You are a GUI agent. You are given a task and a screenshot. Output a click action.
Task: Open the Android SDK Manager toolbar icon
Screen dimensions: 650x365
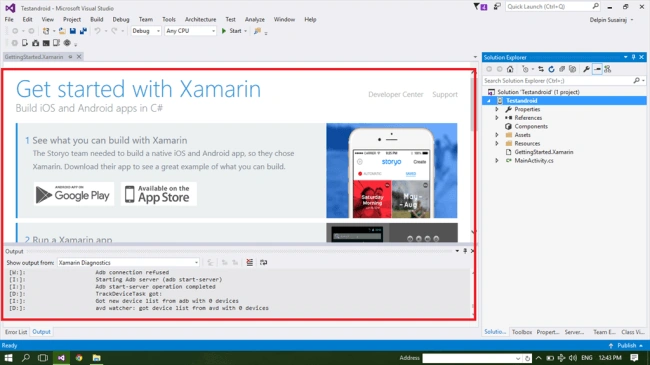pyautogui.click(x=36, y=43)
